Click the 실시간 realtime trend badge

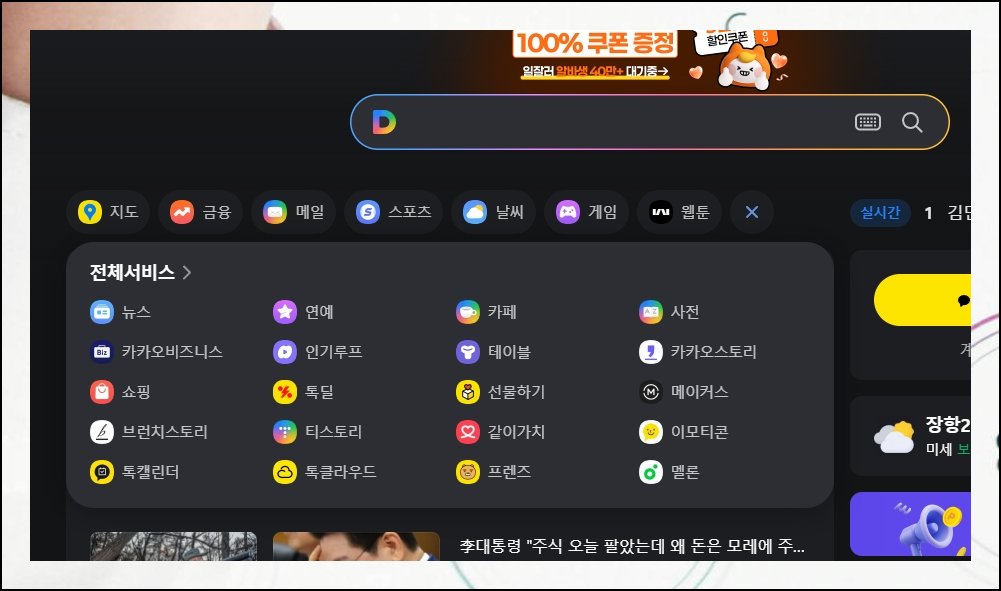(x=880, y=213)
